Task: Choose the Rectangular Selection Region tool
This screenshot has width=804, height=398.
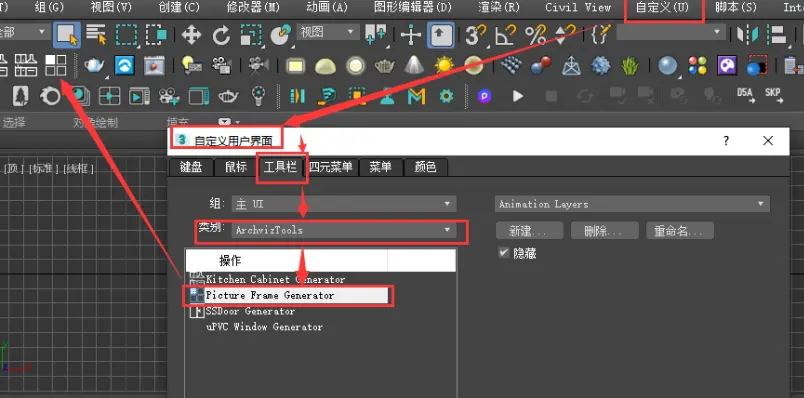Action: pos(126,35)
